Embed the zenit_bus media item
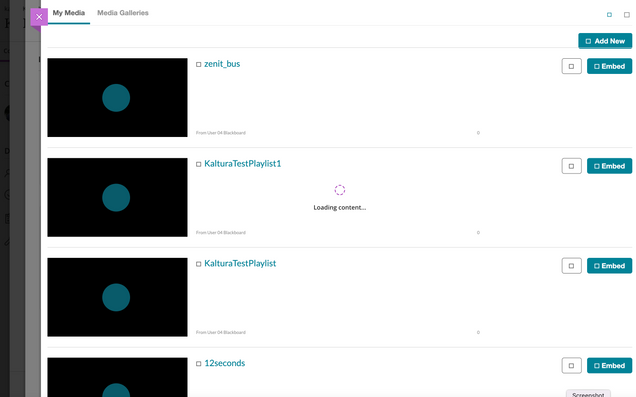Screen dimensions: 636x397 [609, 66]
